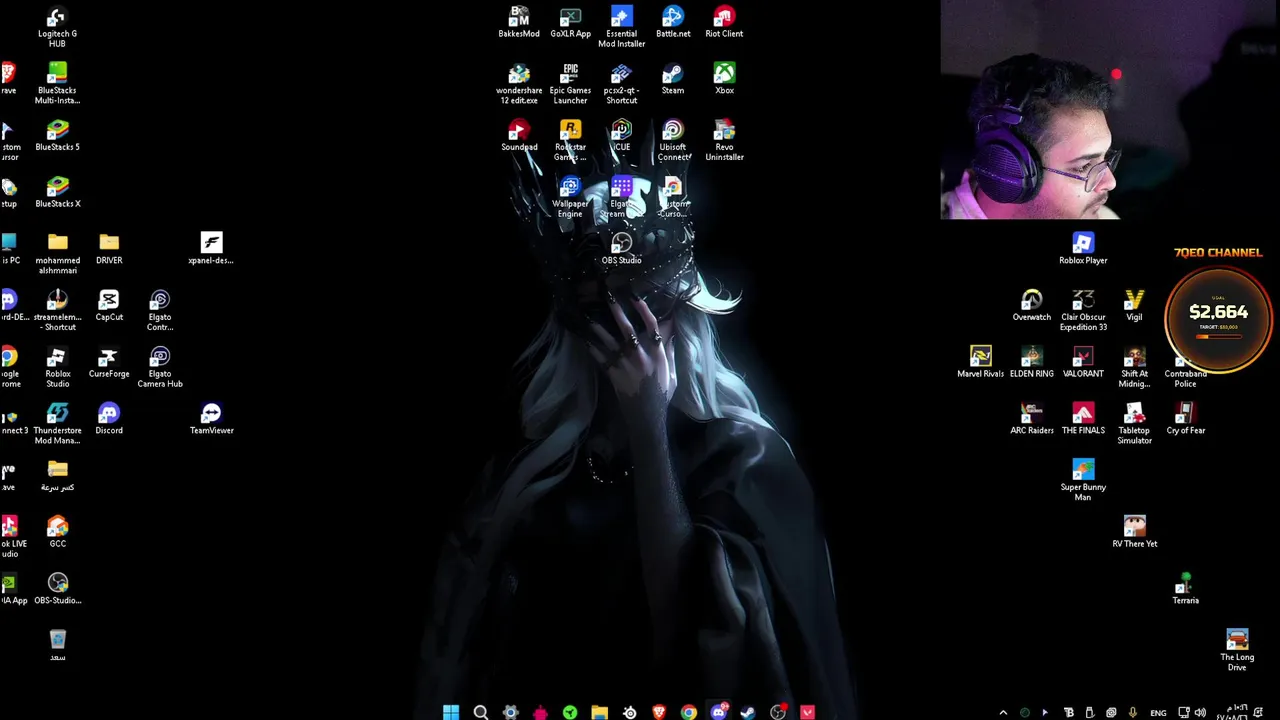Open the Epic Games Launcher icon

570,84
